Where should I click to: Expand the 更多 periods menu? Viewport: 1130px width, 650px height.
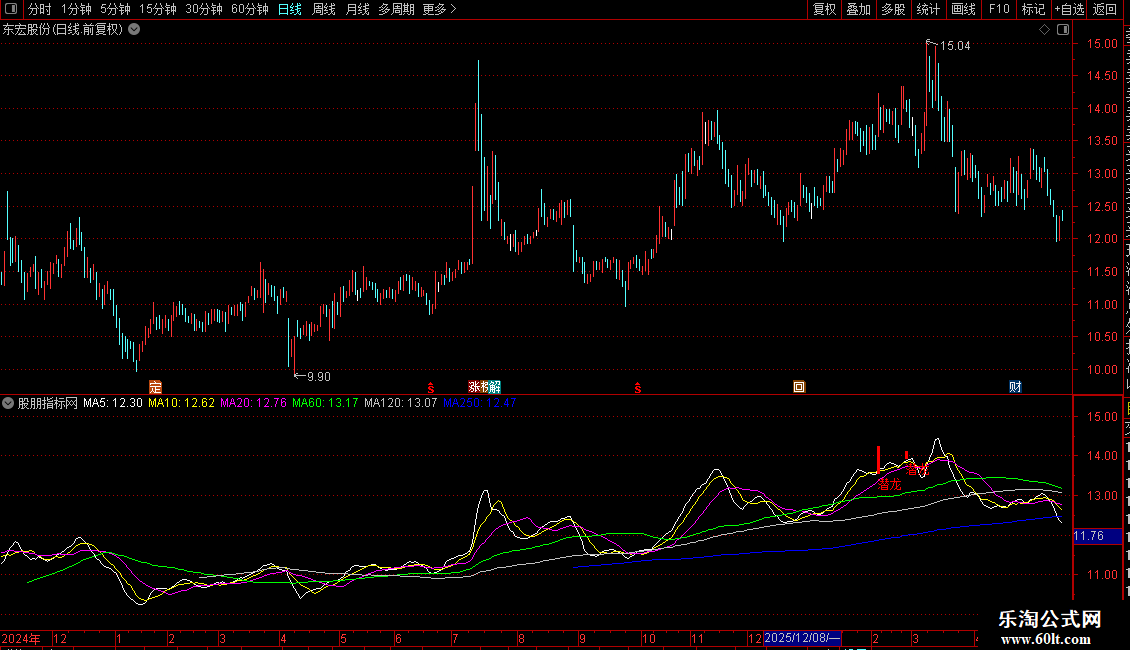click(x=439, y=9)
